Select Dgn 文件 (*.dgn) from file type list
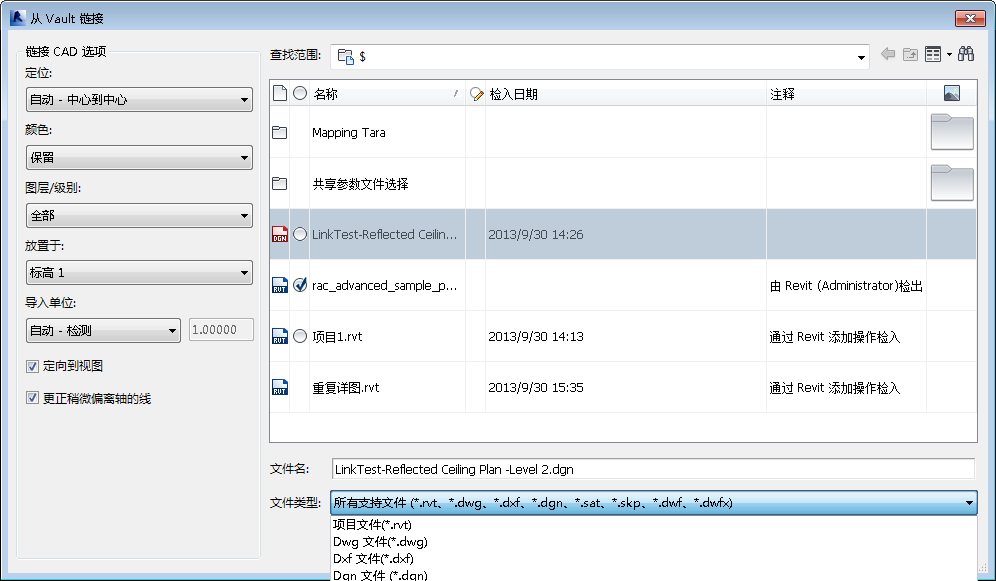Image resolution: width=996 pixels, height=581 pixels. pos(380,575)
